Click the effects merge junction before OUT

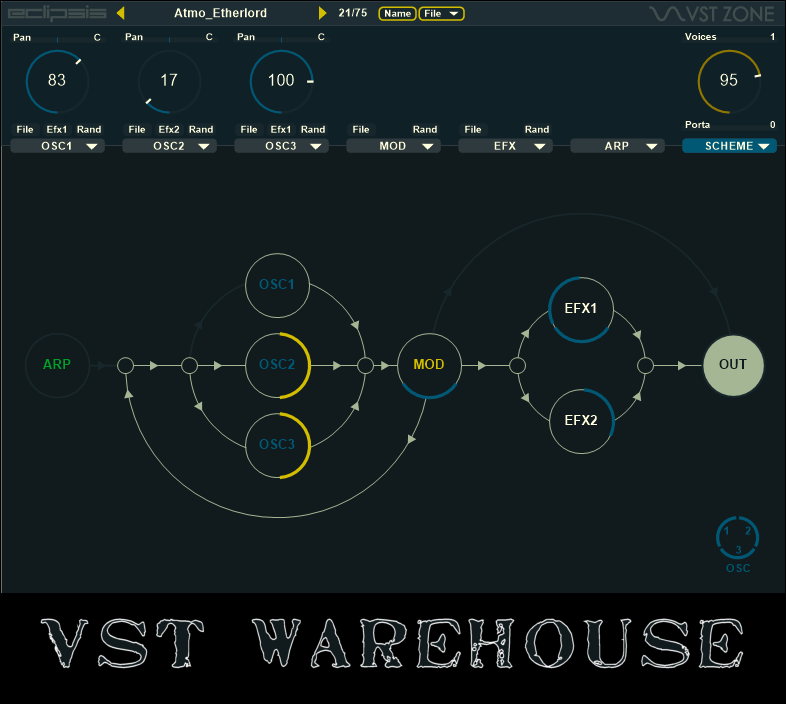646,366
